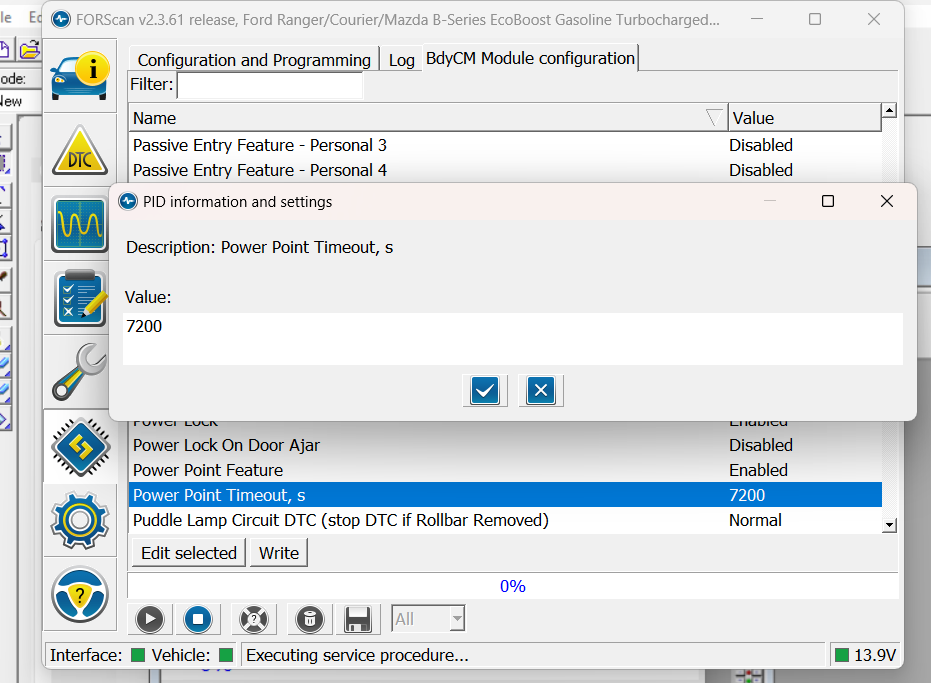Image resolution: width=931 pixels, height=683 pixels.
Task: Minimize the FORScan main window
Action: tap(756, 19)
